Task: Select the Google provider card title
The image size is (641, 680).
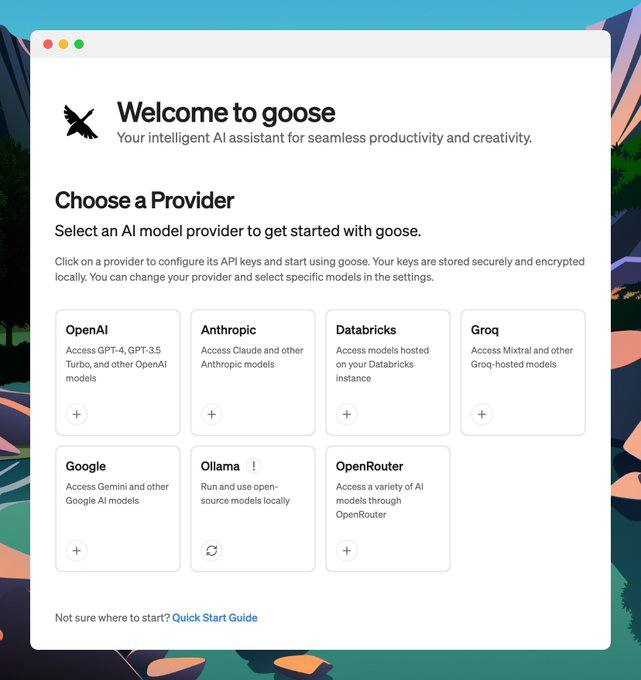Action: coord(85,466)
